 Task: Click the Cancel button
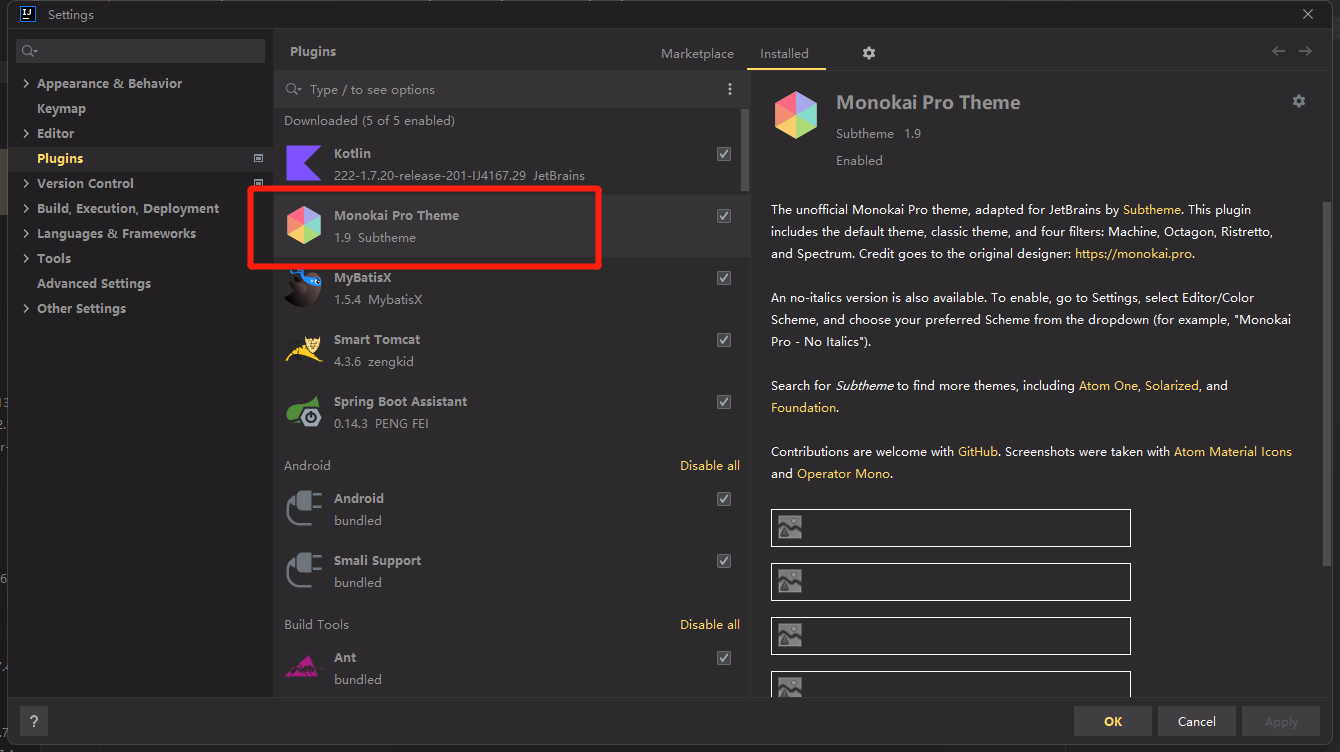click(x=1197, y=721)
